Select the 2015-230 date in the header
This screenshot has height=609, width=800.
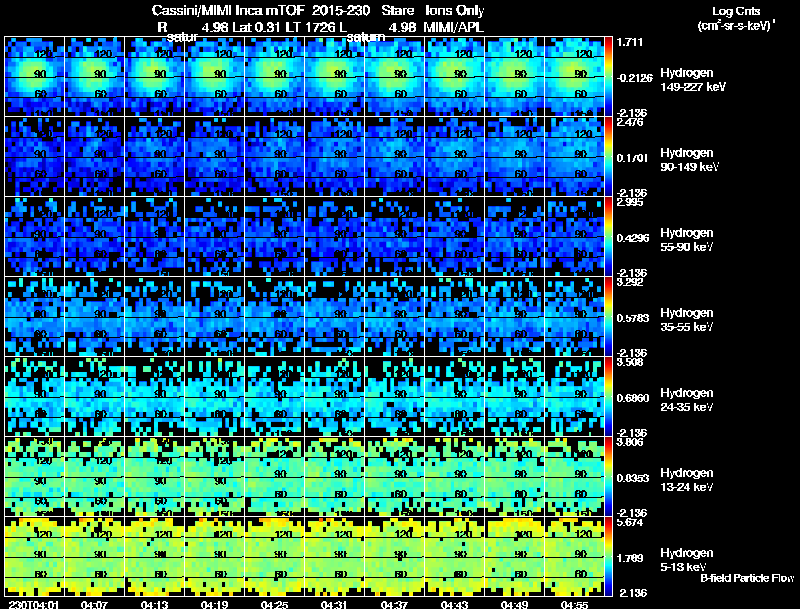point(340,10)
